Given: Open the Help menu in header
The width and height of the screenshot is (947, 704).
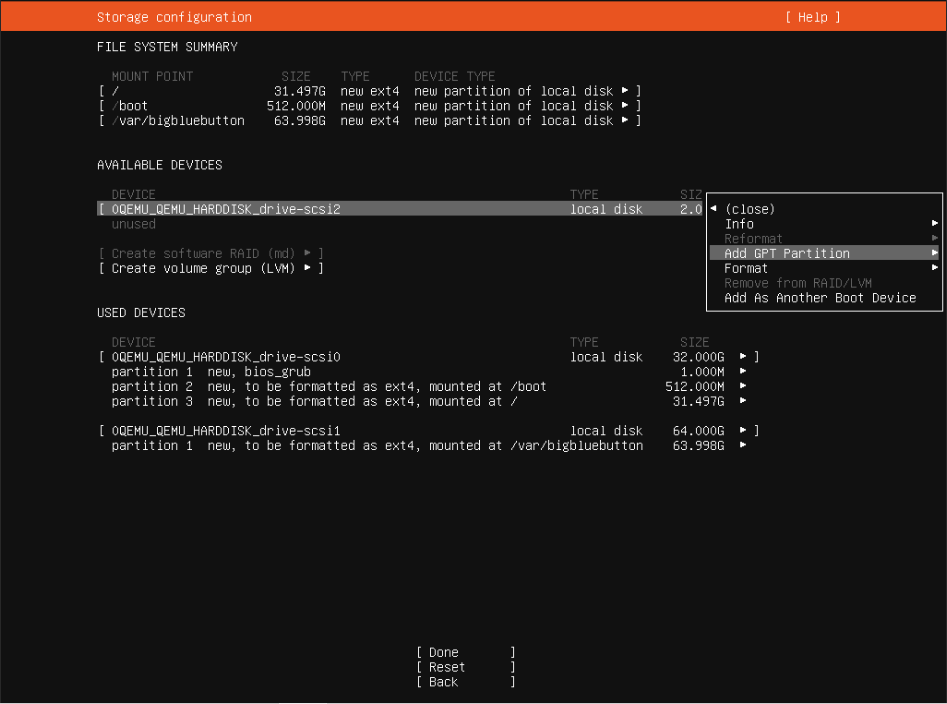Looking at the screenshot, I should point(812,17).
